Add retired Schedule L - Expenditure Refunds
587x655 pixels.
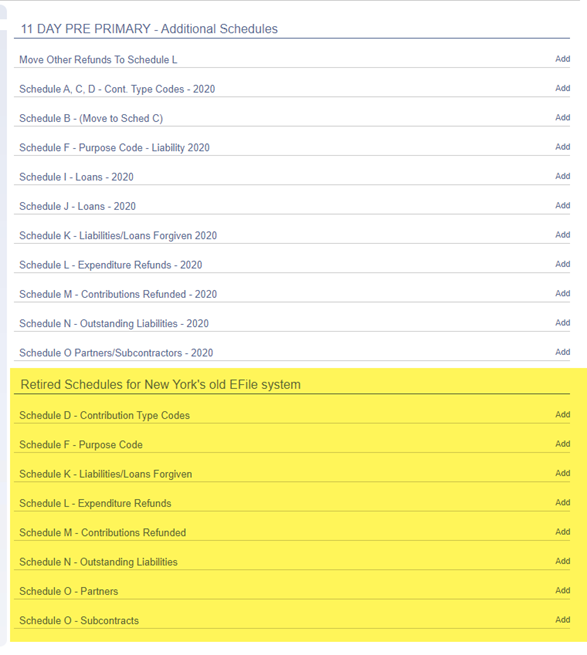562,502
